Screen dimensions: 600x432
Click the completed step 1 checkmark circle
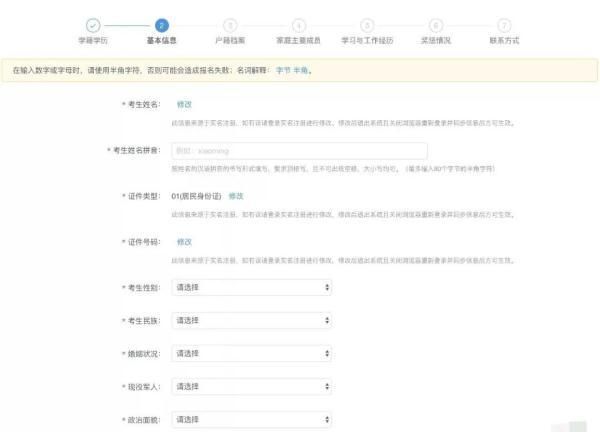(x=93, y=25)
